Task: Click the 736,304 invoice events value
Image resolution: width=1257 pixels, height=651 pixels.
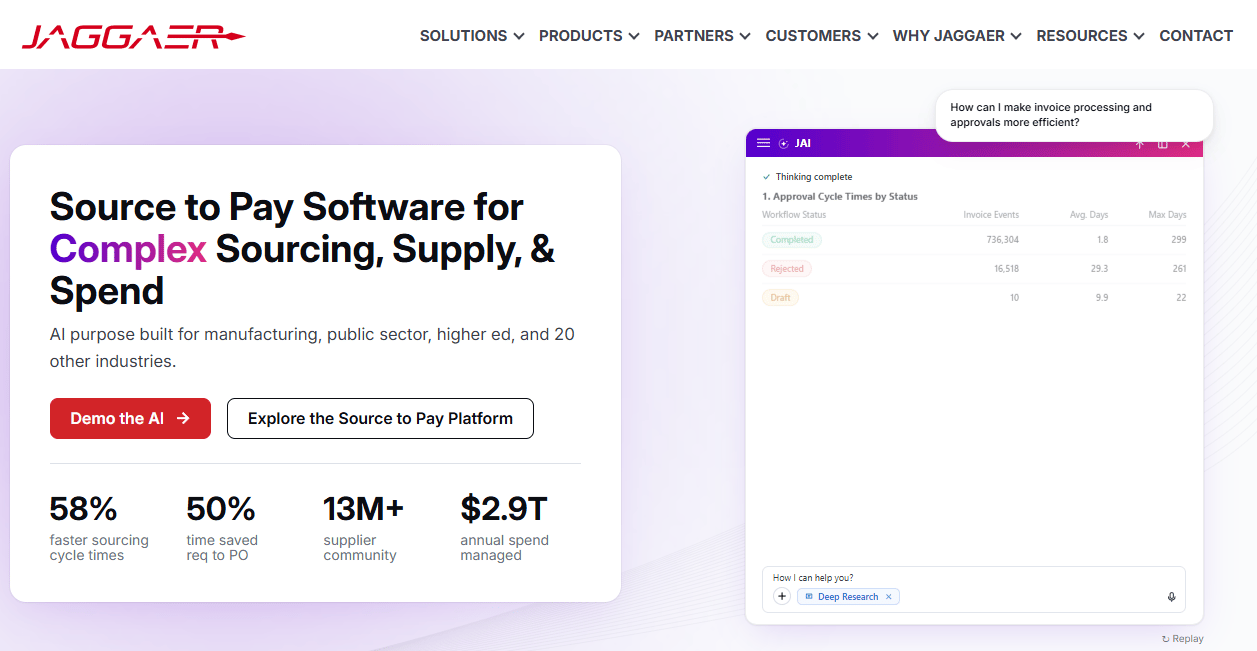Action: (1002, 240)
